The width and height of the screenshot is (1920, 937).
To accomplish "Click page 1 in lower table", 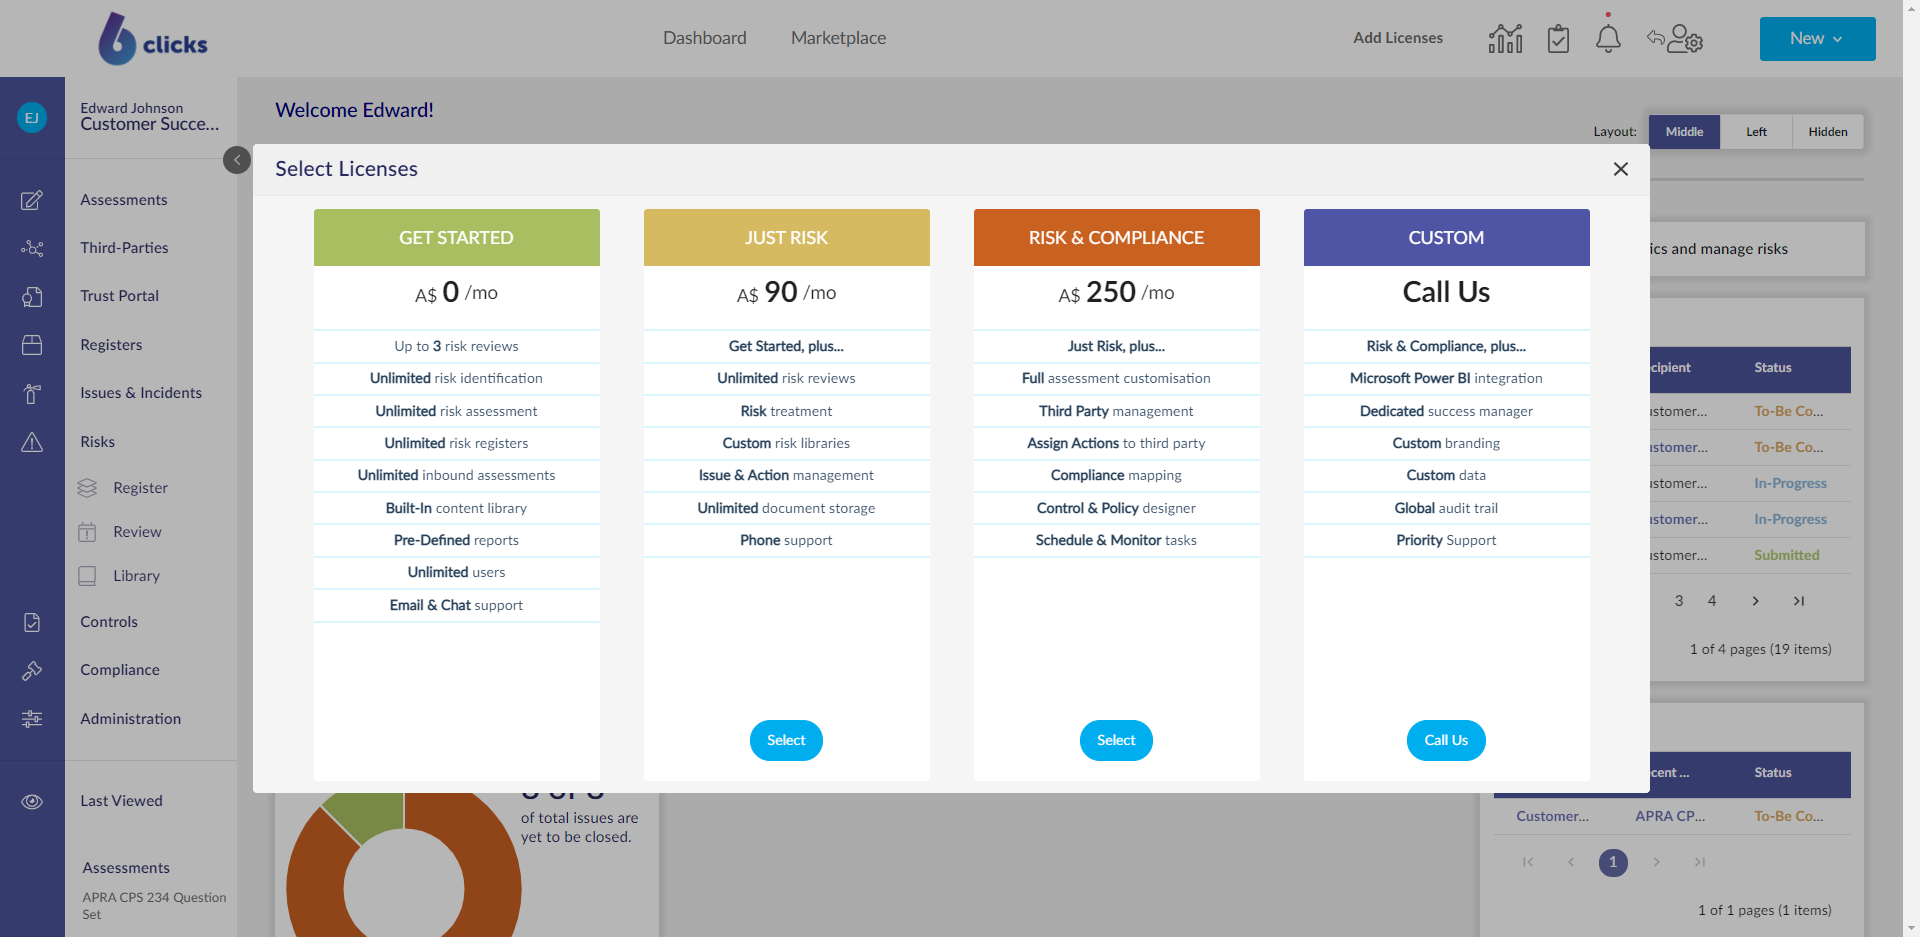I will pos(1613,862).
